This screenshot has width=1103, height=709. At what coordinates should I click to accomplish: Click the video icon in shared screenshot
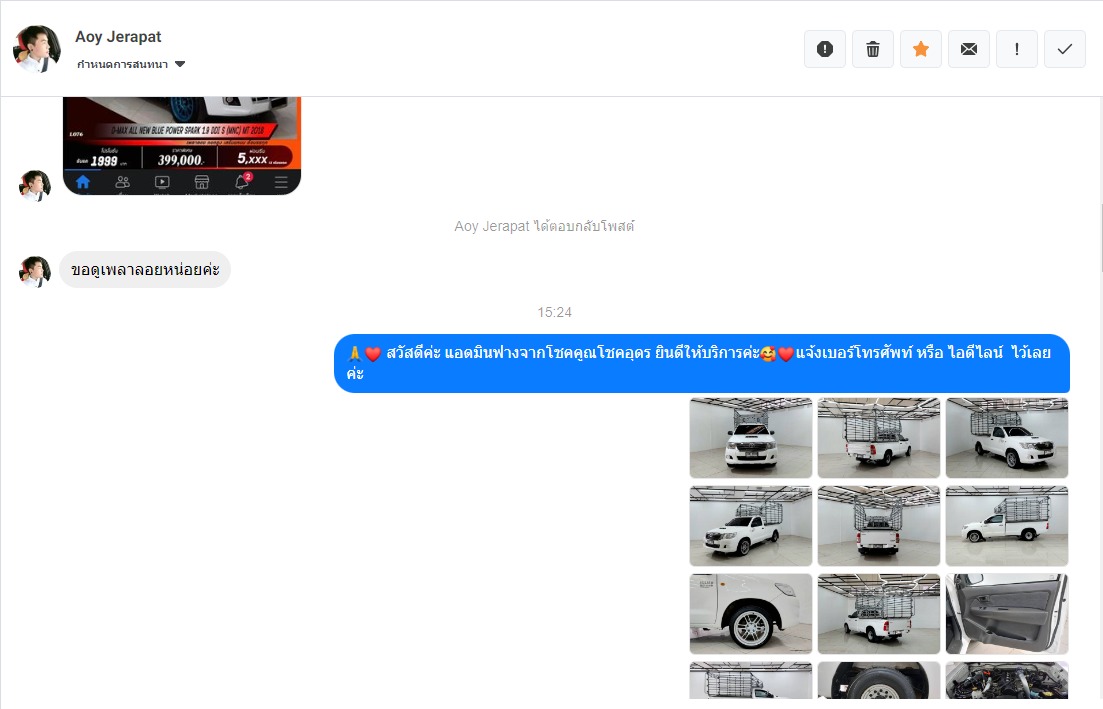[162, 182]
